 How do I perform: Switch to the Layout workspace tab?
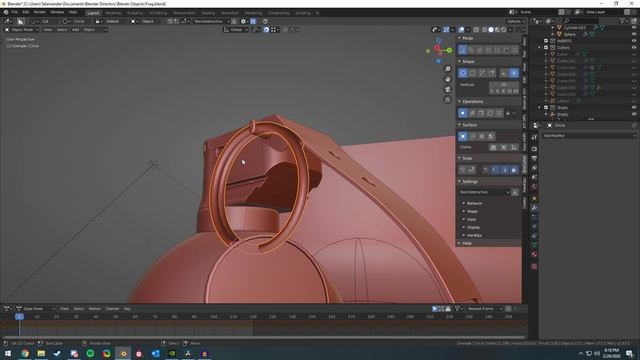pos(93,13)
